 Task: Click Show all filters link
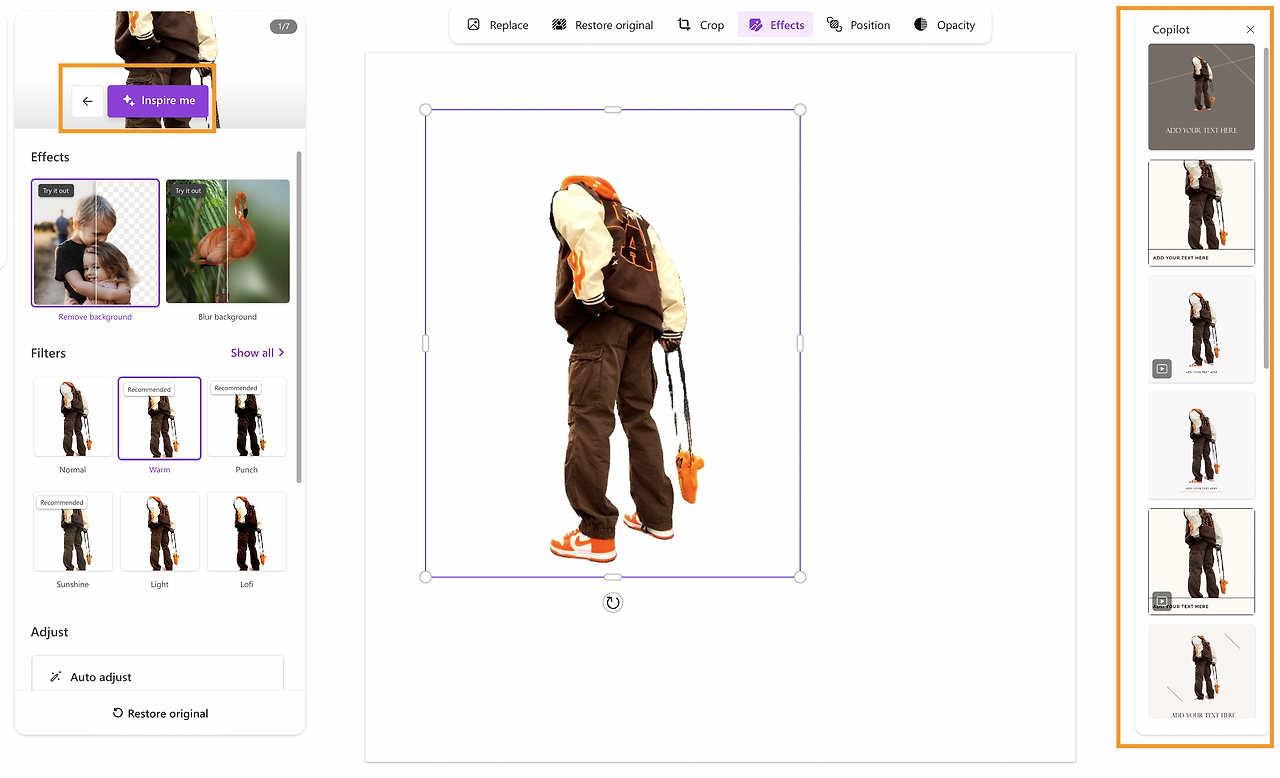[258, 353]
